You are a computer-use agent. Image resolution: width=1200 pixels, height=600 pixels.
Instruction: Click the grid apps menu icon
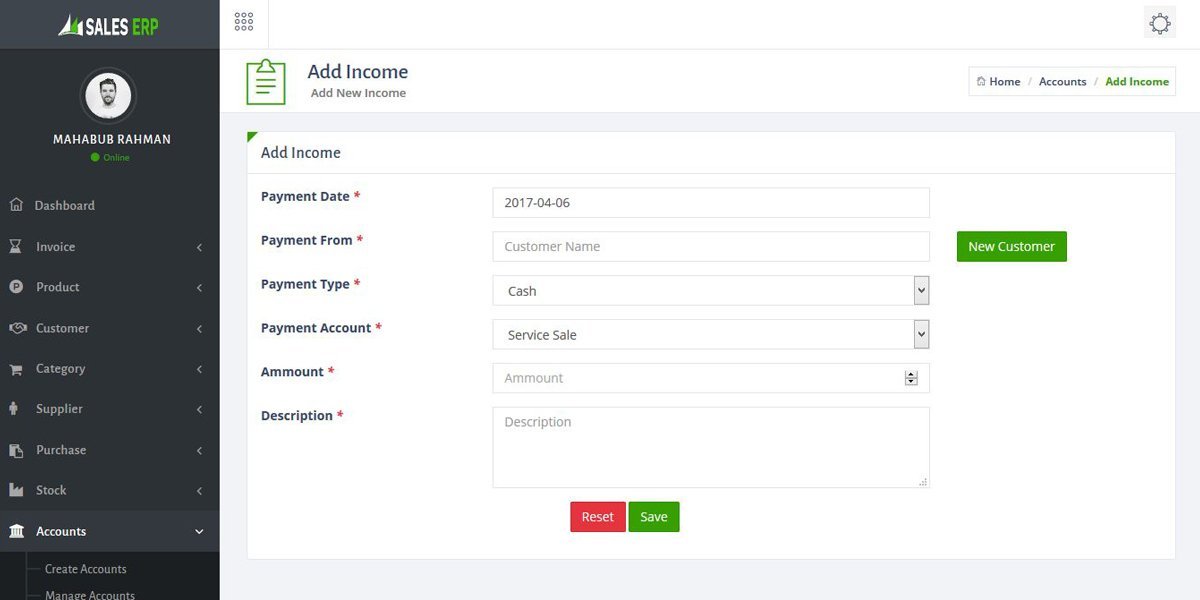click(243, 22)
